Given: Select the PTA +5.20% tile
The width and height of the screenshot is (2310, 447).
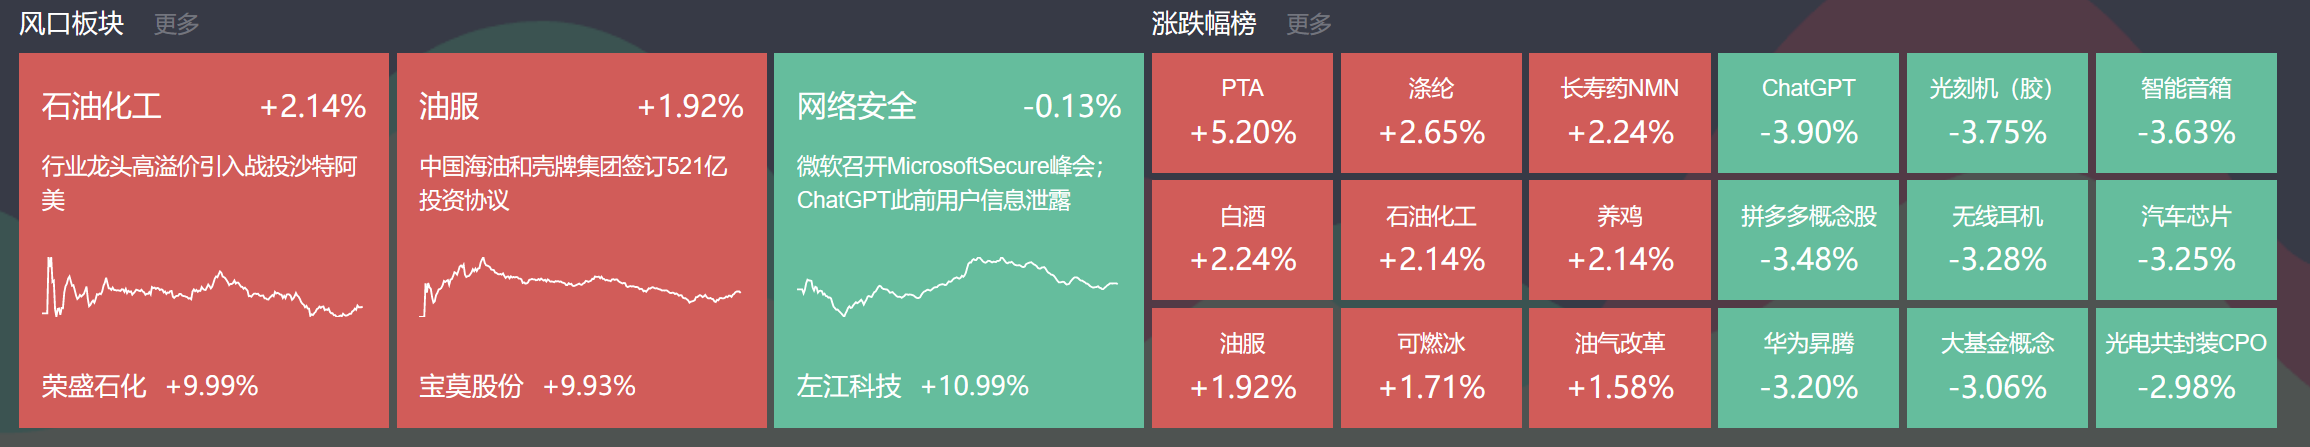Looking at the screenshot, I should [x=1242, y=112].
